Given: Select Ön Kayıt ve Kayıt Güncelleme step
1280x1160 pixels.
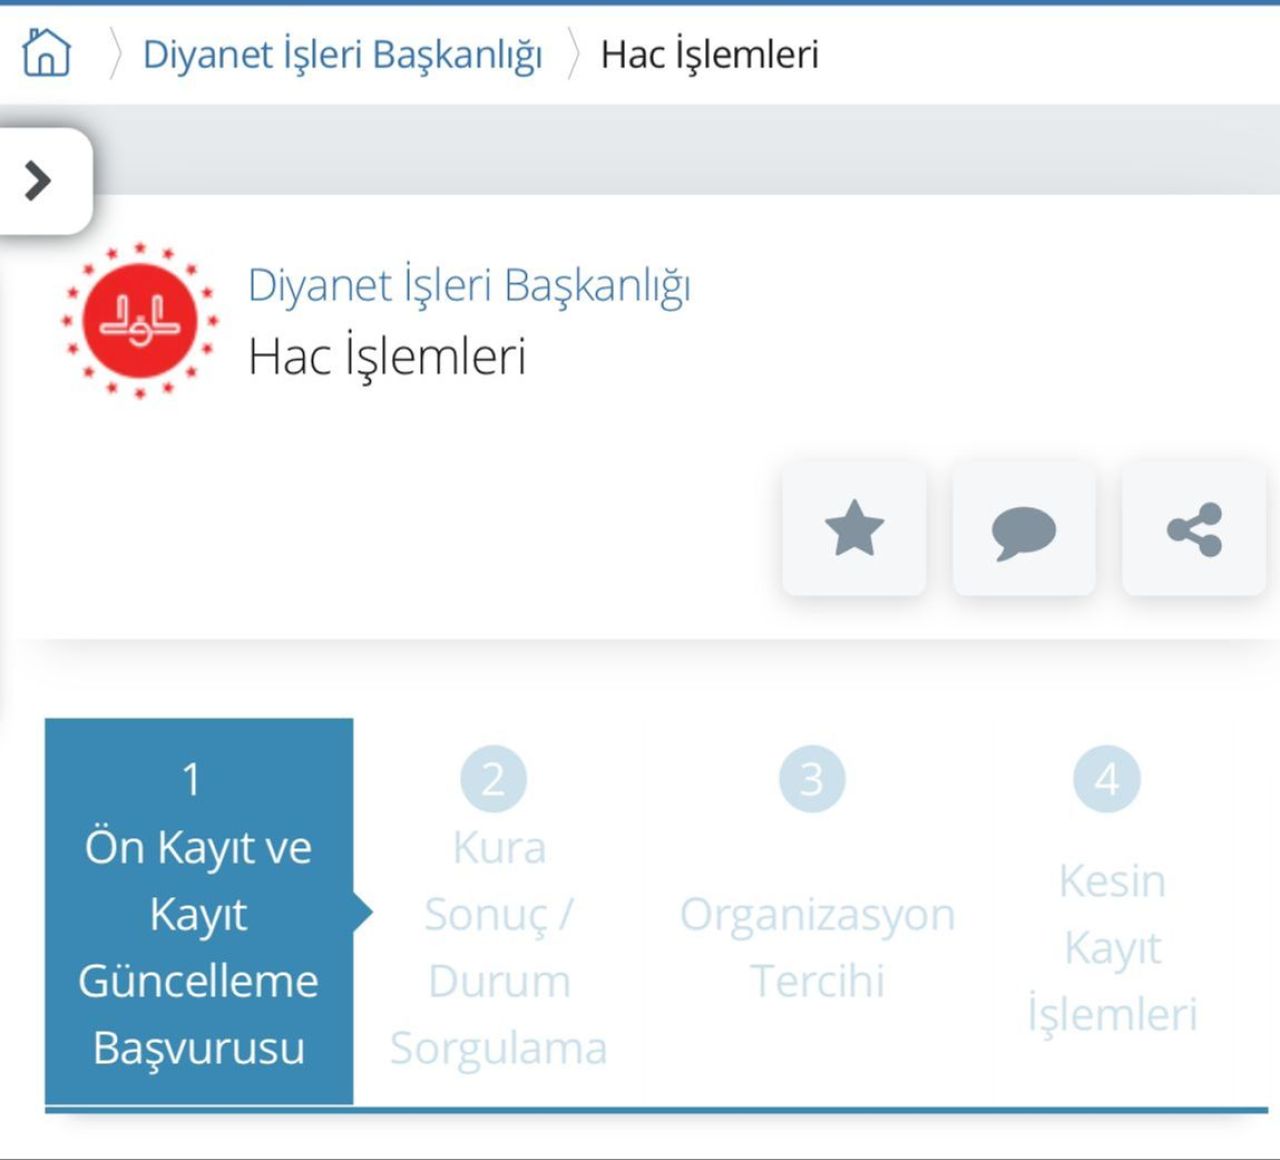Looking at the screenshot, I should 199,911.
